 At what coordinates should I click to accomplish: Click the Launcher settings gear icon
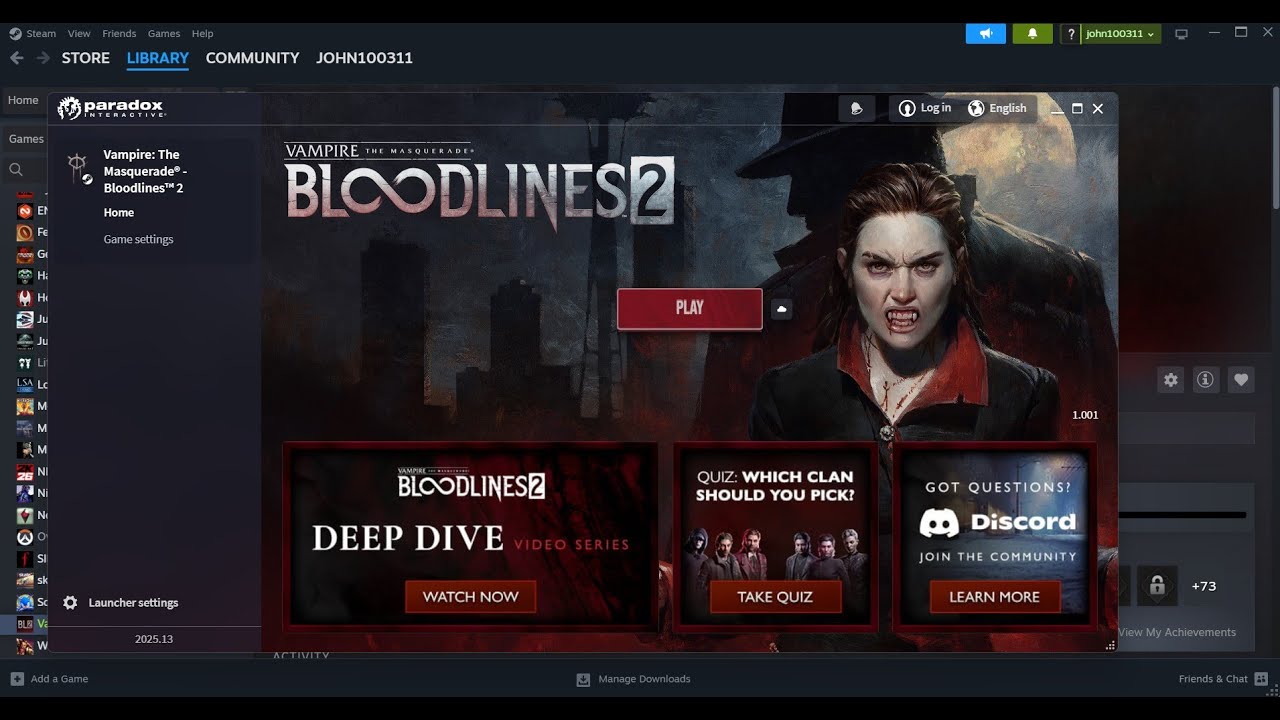coord(70,603)
